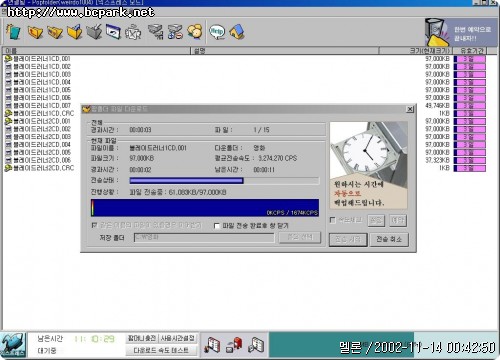This screenshot has width=500, height=360.
Task: Toggle close-window-after-transfer checkbox
Action: pos(217,226)
